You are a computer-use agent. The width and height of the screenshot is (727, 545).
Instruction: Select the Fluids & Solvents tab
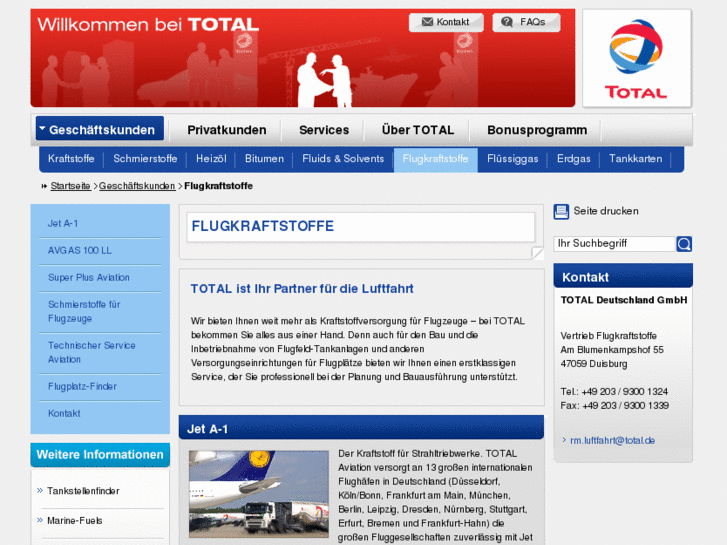(x=343, y=159)
